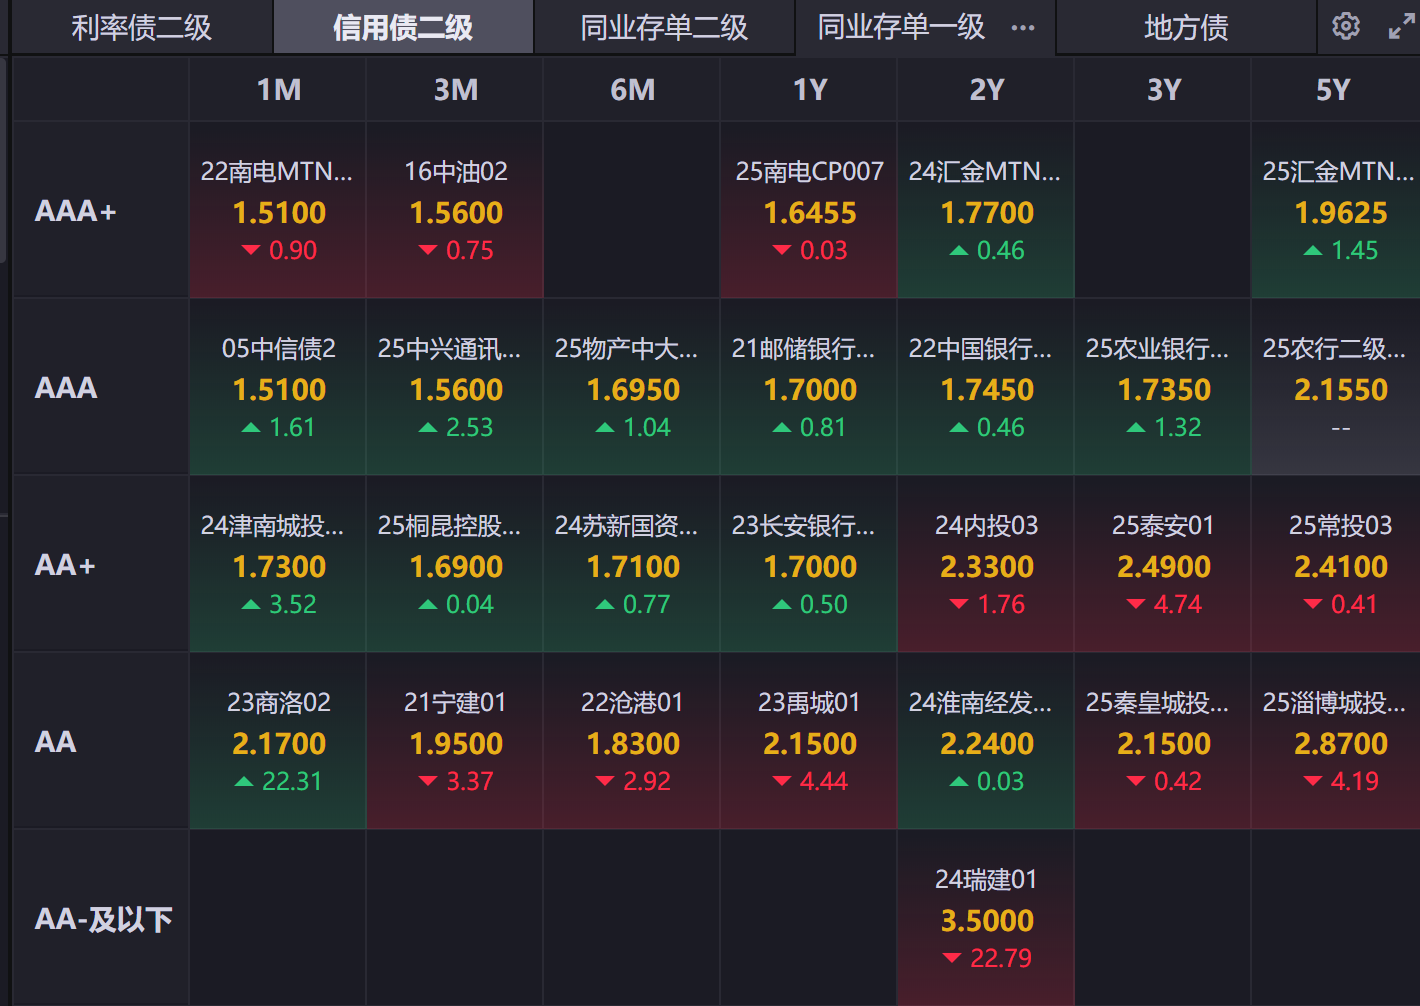
Task: Select the 3Y maturity column header
Action: (x=1163, y=90)
